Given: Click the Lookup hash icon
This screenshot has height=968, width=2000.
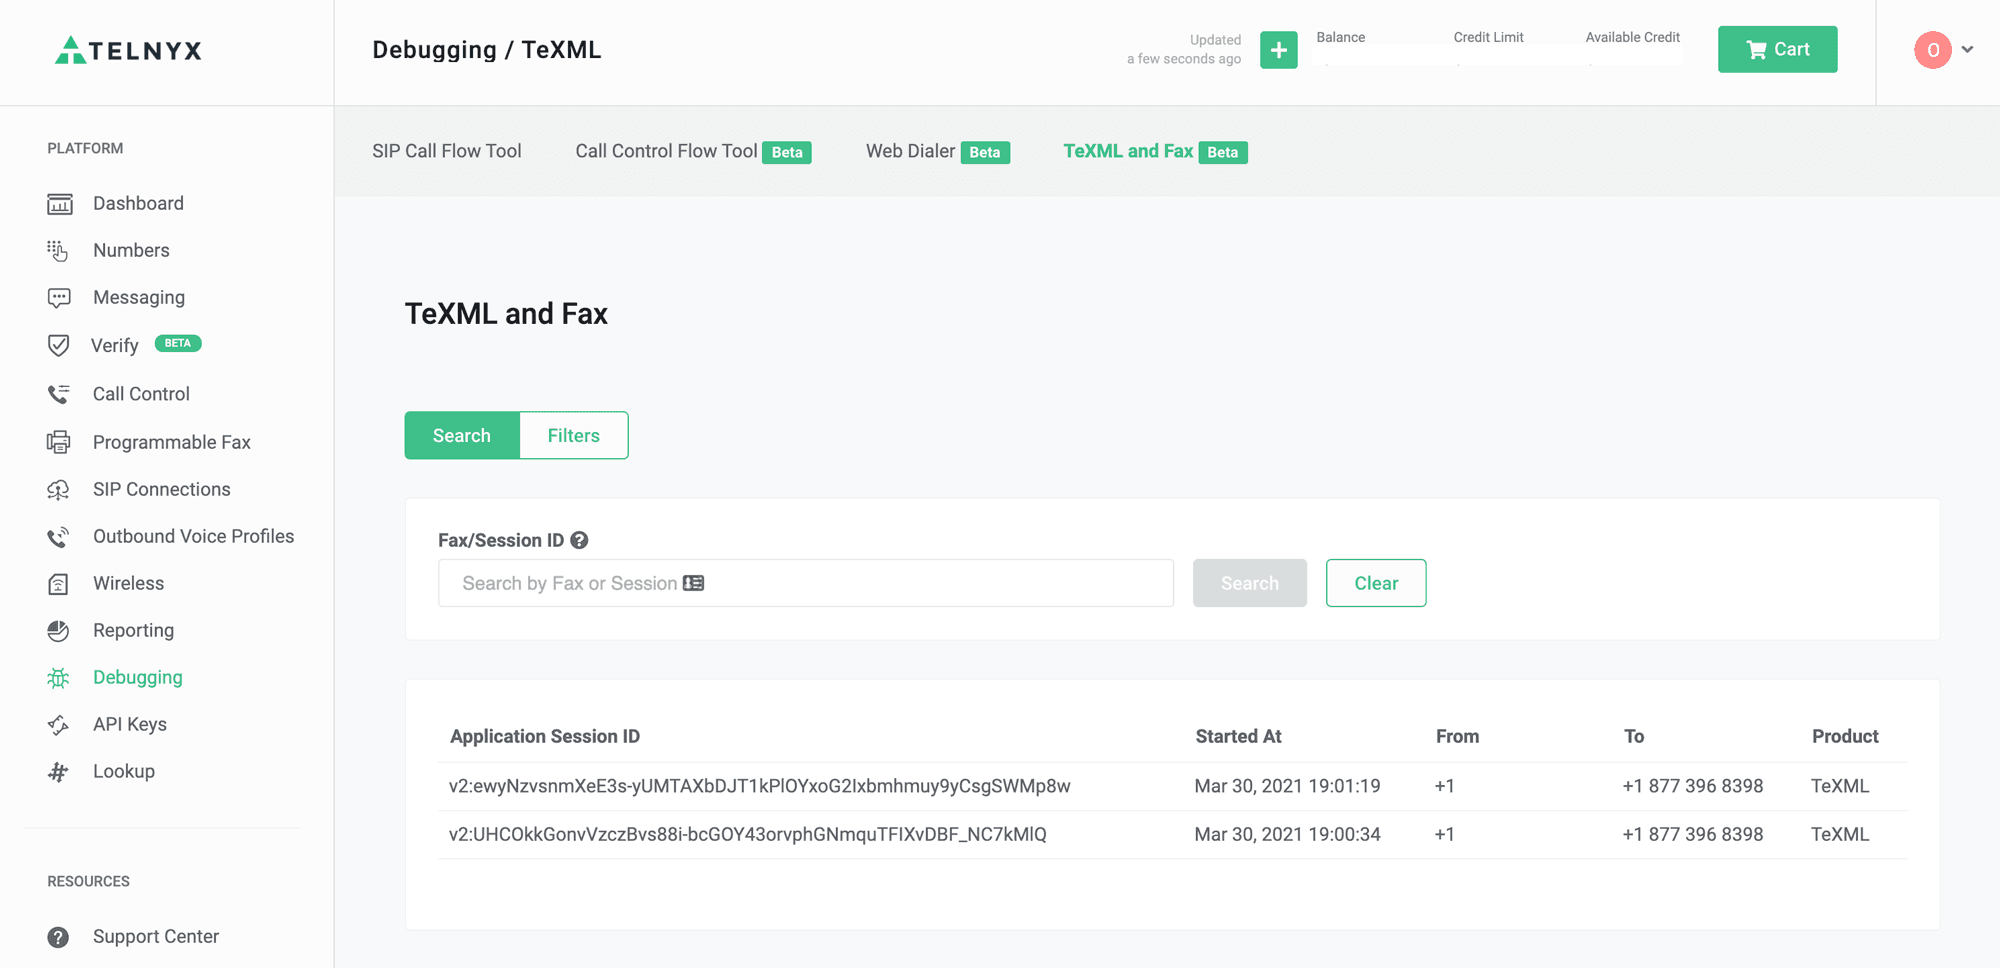Looking at the screenshot, I should click(x=58, y=772).
